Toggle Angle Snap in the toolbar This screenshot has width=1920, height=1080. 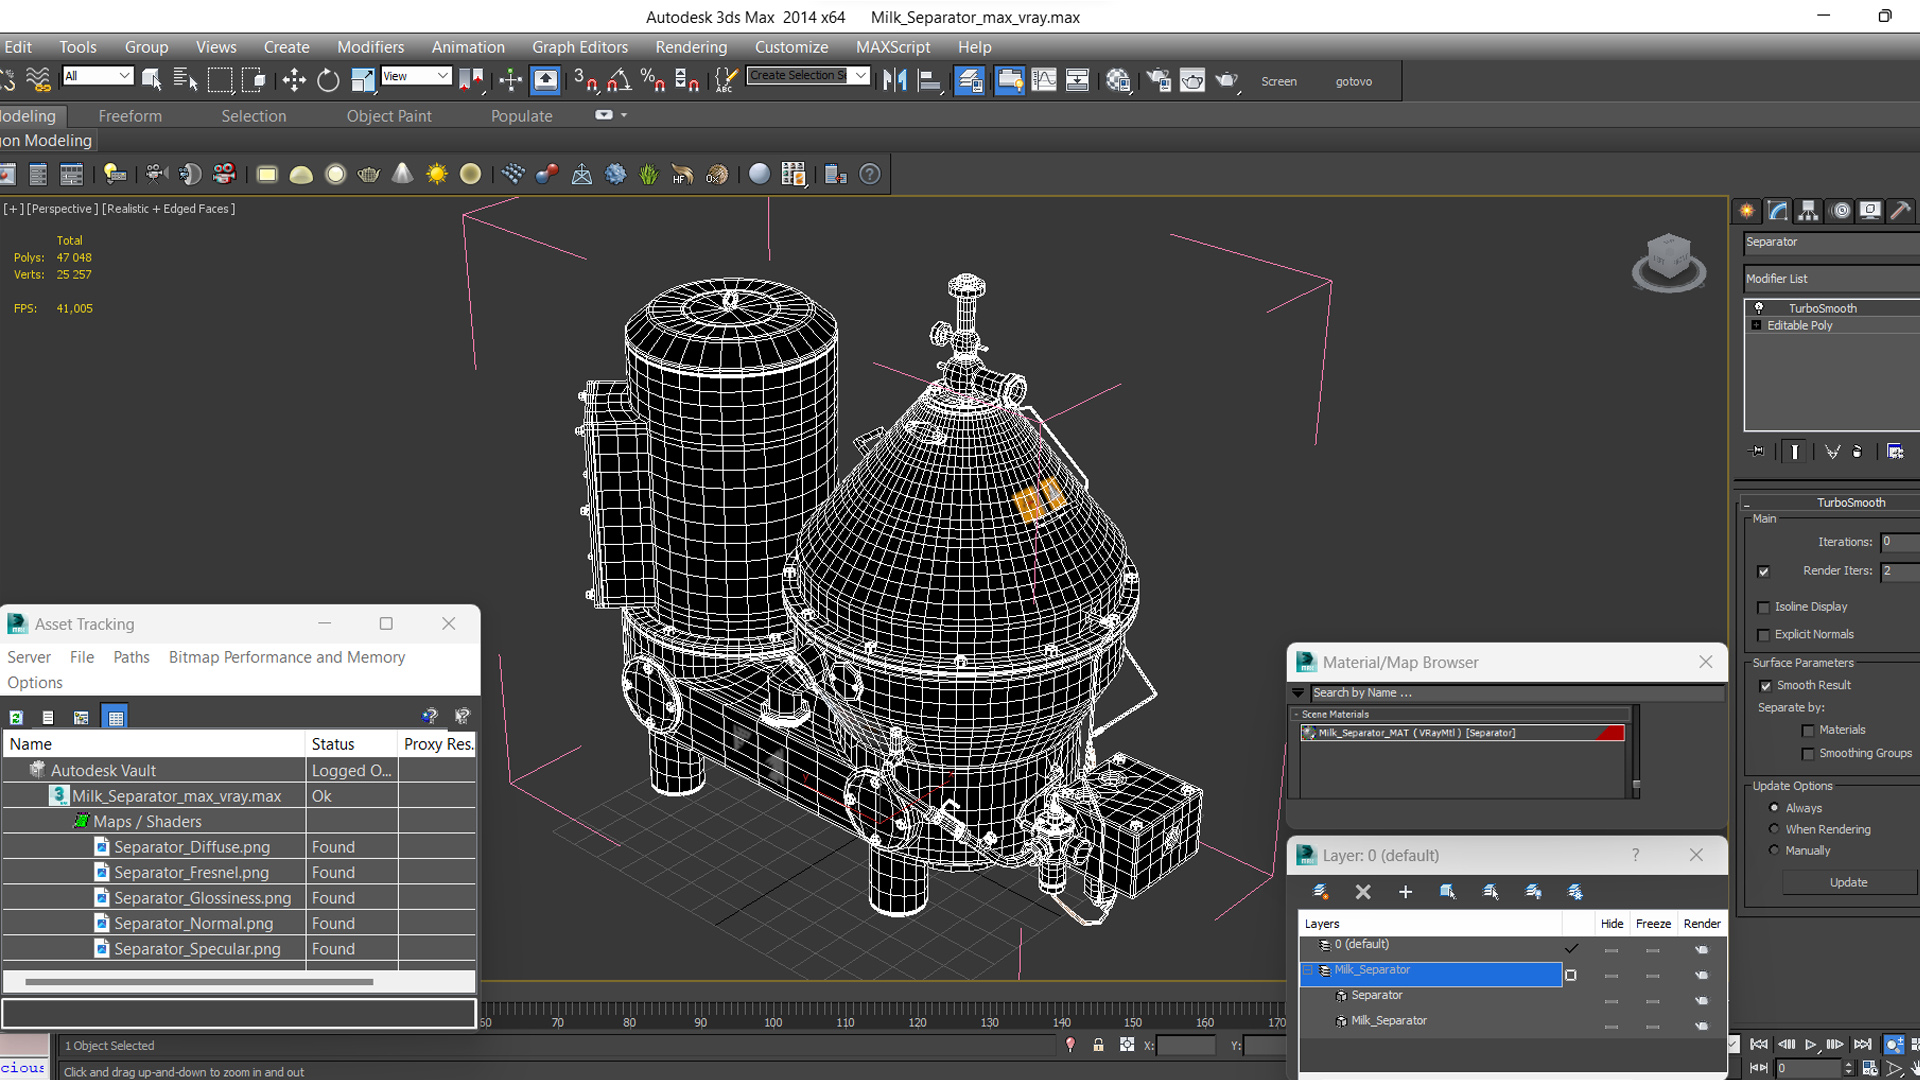pos(620,81)
